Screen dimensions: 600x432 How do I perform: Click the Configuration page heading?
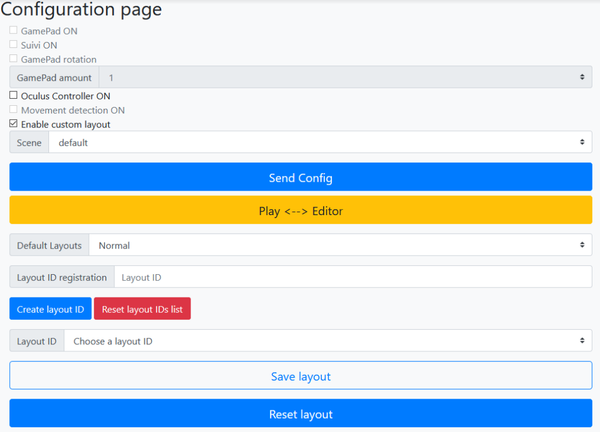[81, 11]
